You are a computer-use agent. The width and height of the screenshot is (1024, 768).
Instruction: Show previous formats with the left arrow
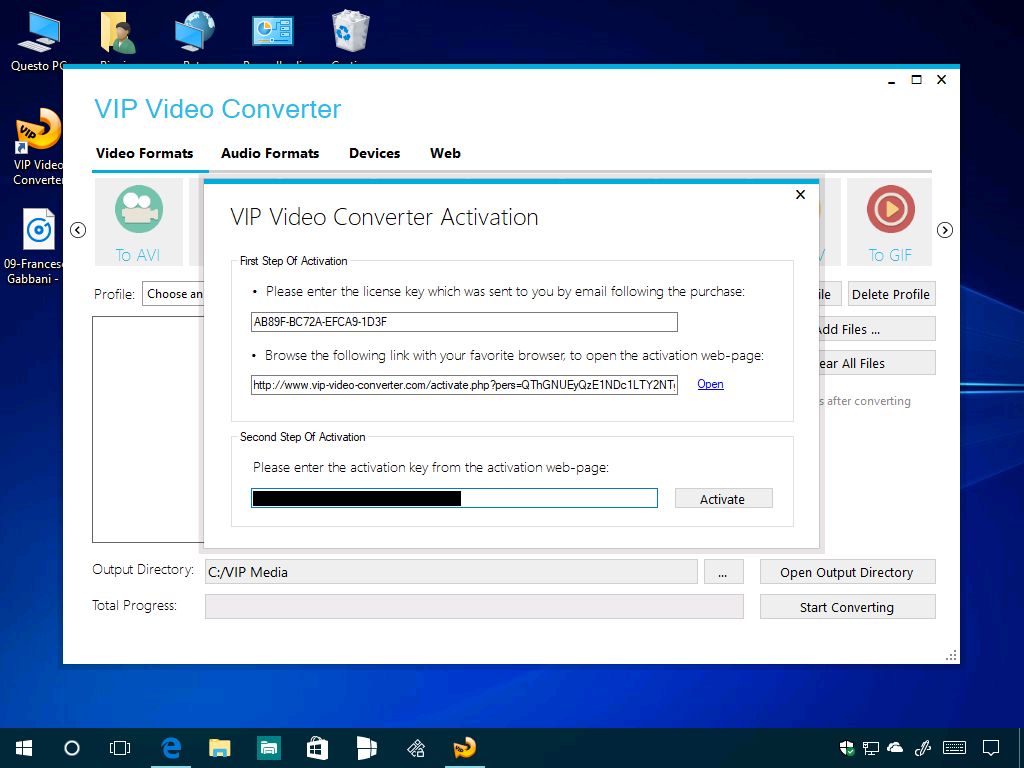78,230
